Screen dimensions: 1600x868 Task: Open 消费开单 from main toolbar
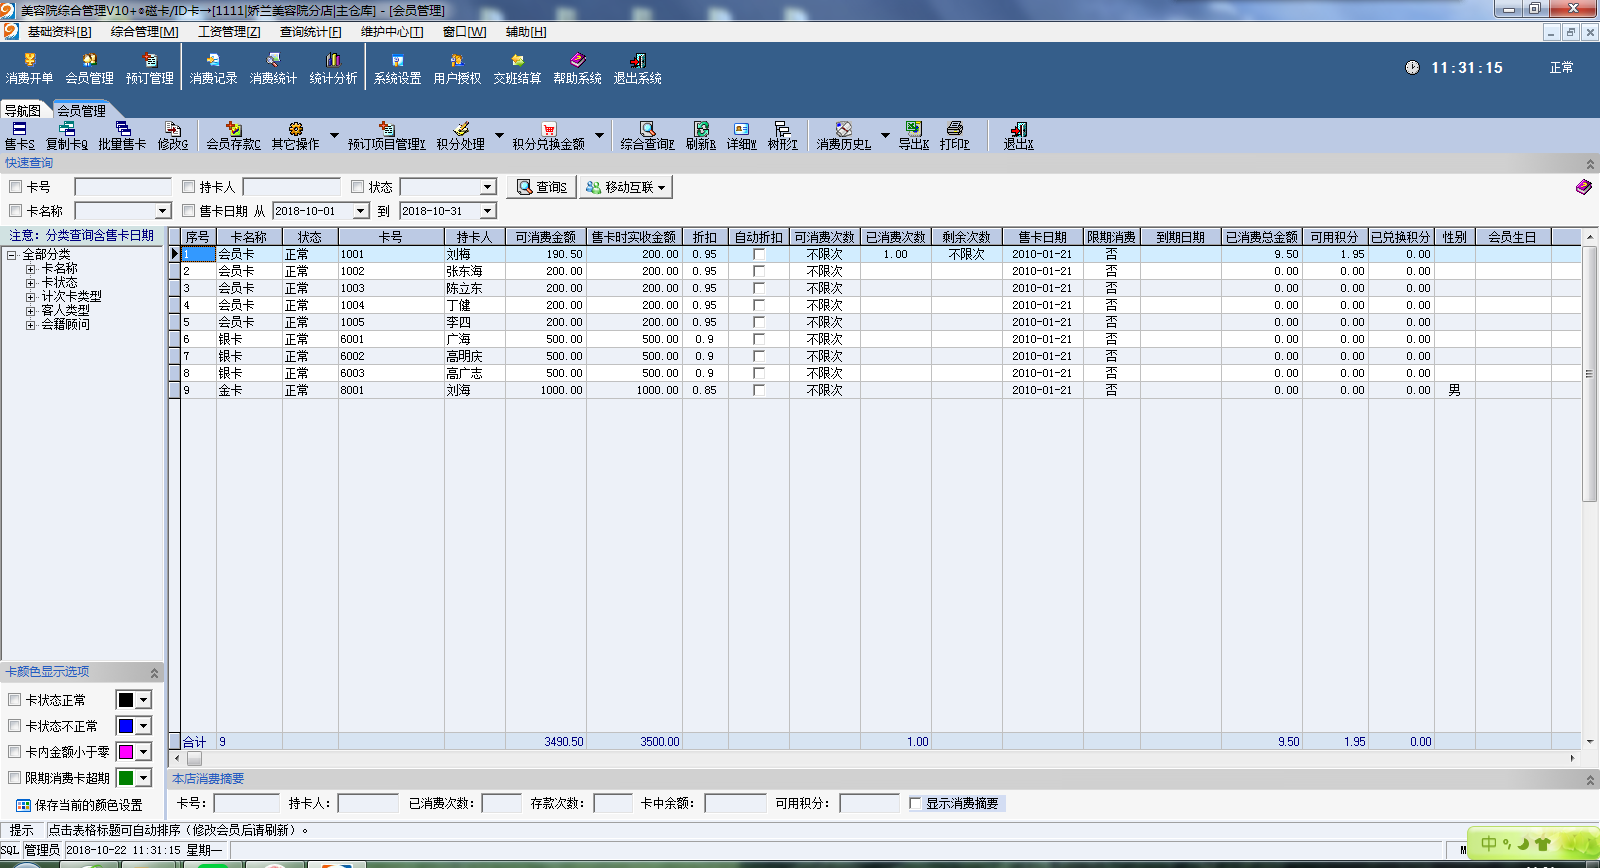(x=30, y=68)
